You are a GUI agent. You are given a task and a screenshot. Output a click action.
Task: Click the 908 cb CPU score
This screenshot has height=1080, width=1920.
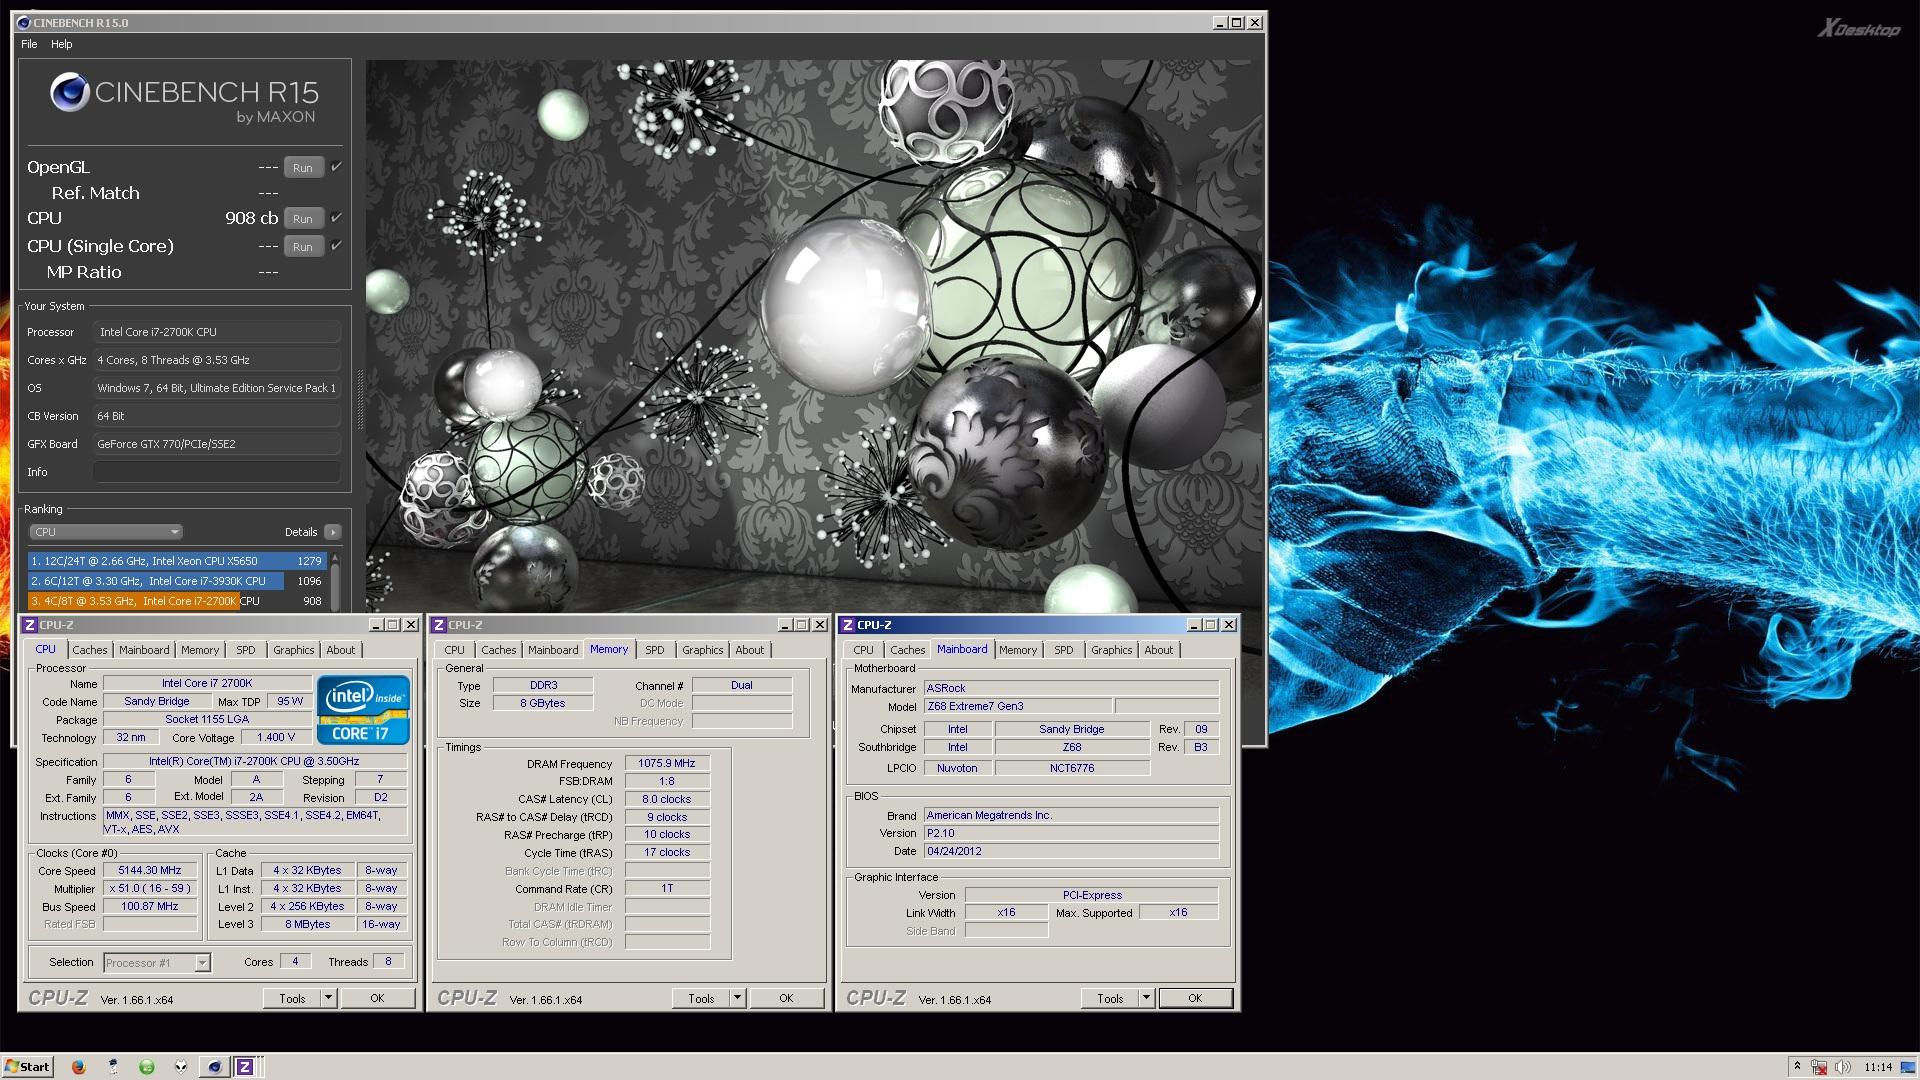click(x=252, y=218)
